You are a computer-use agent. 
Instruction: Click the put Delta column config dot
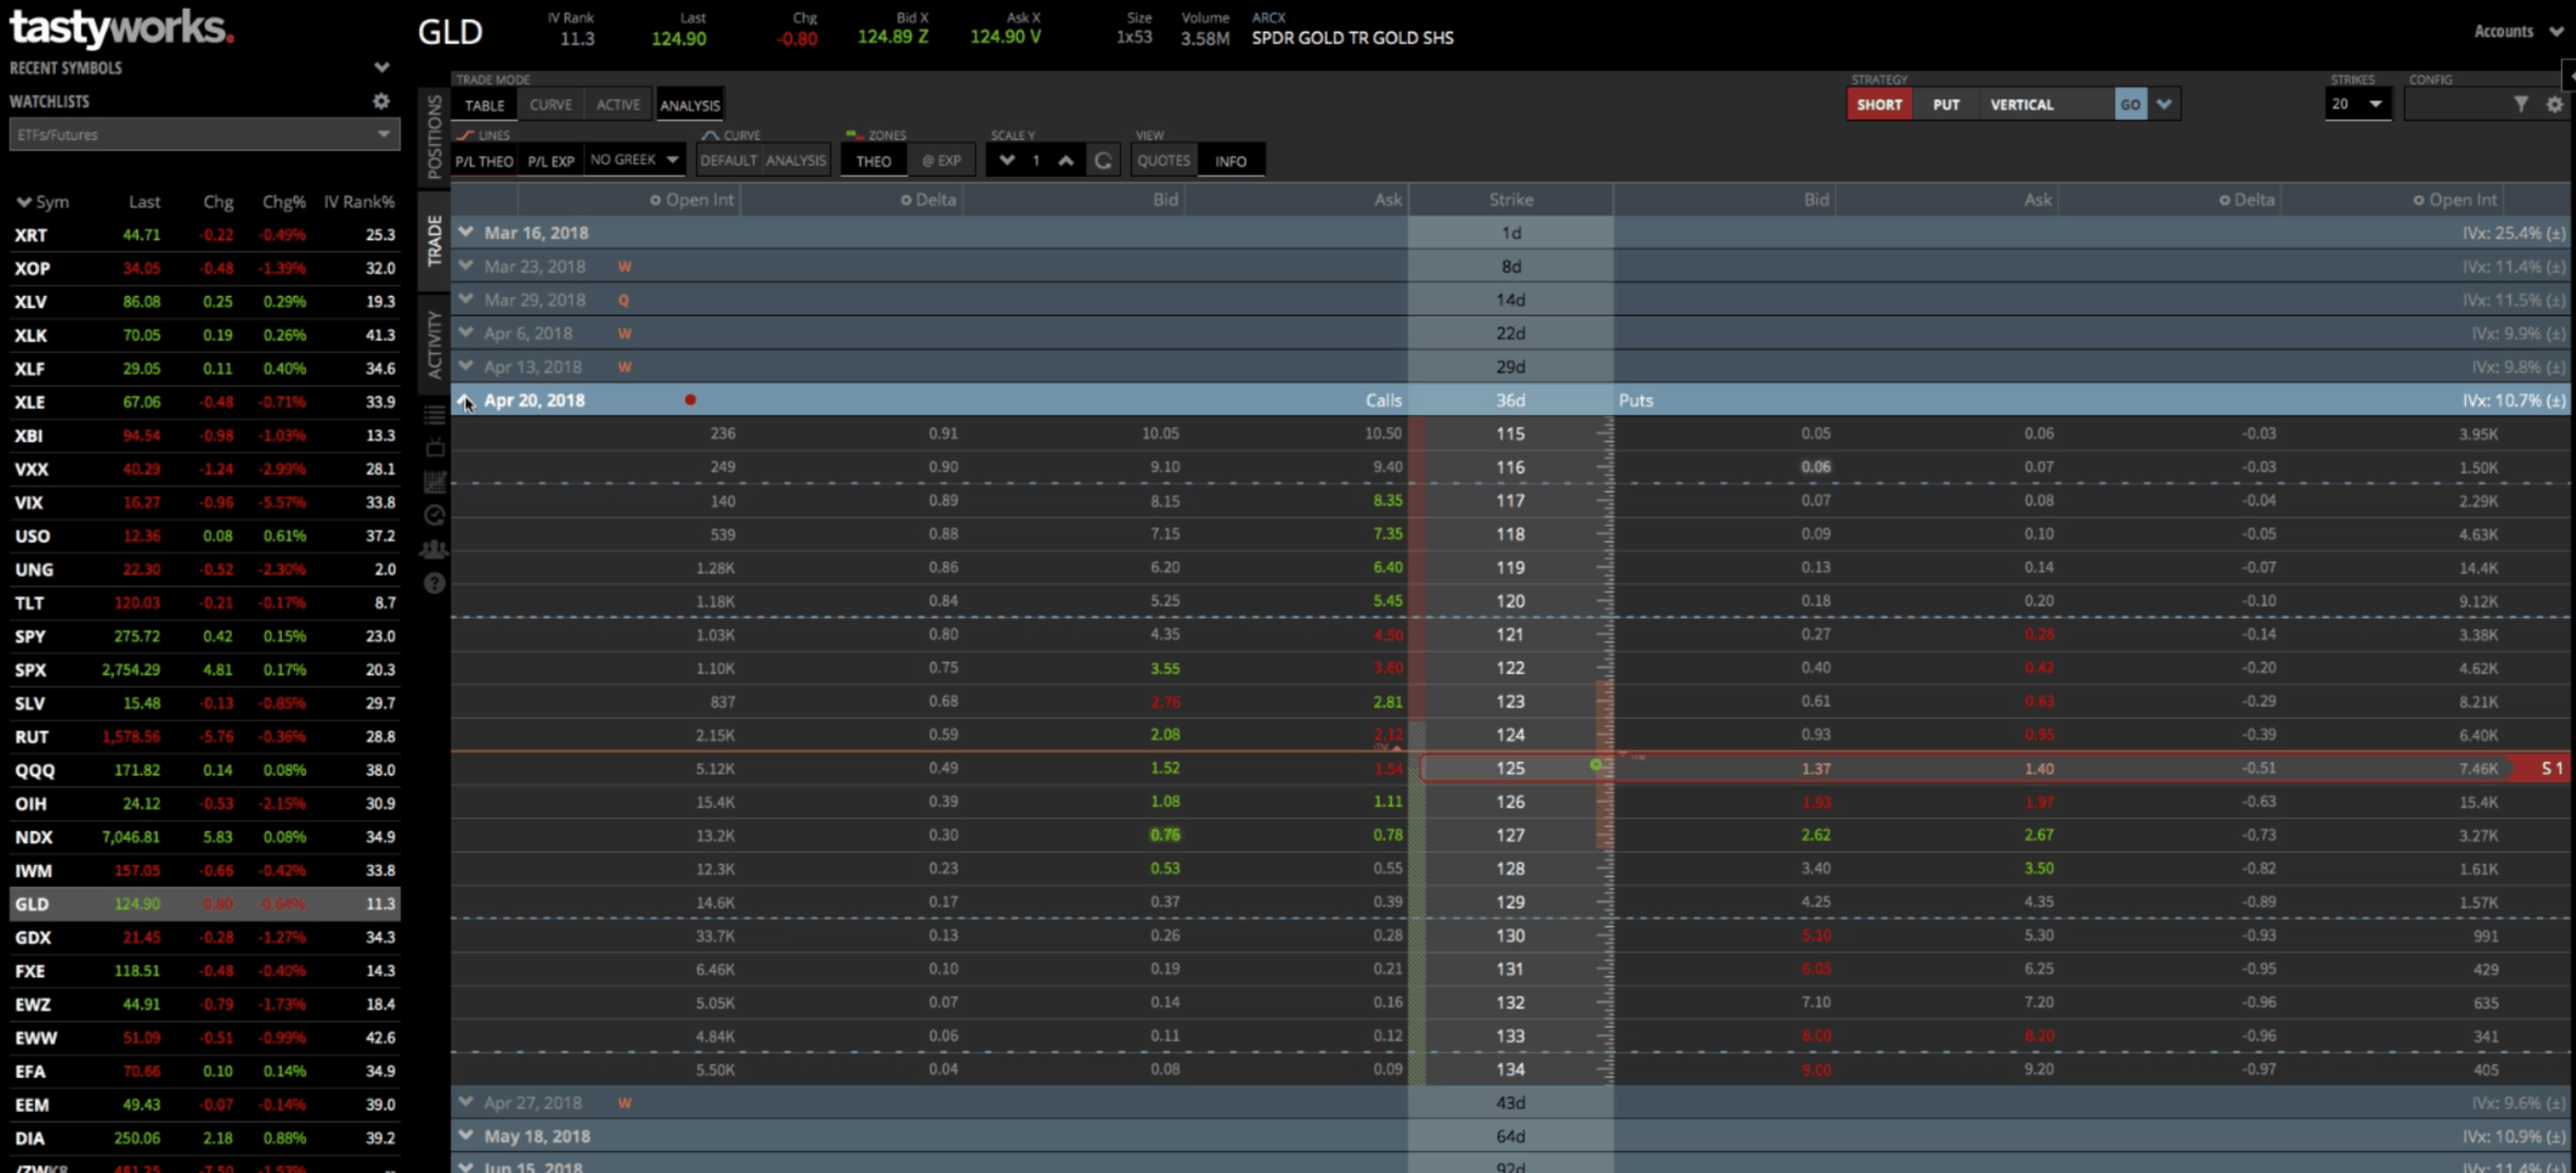(x=2225, y=200)
